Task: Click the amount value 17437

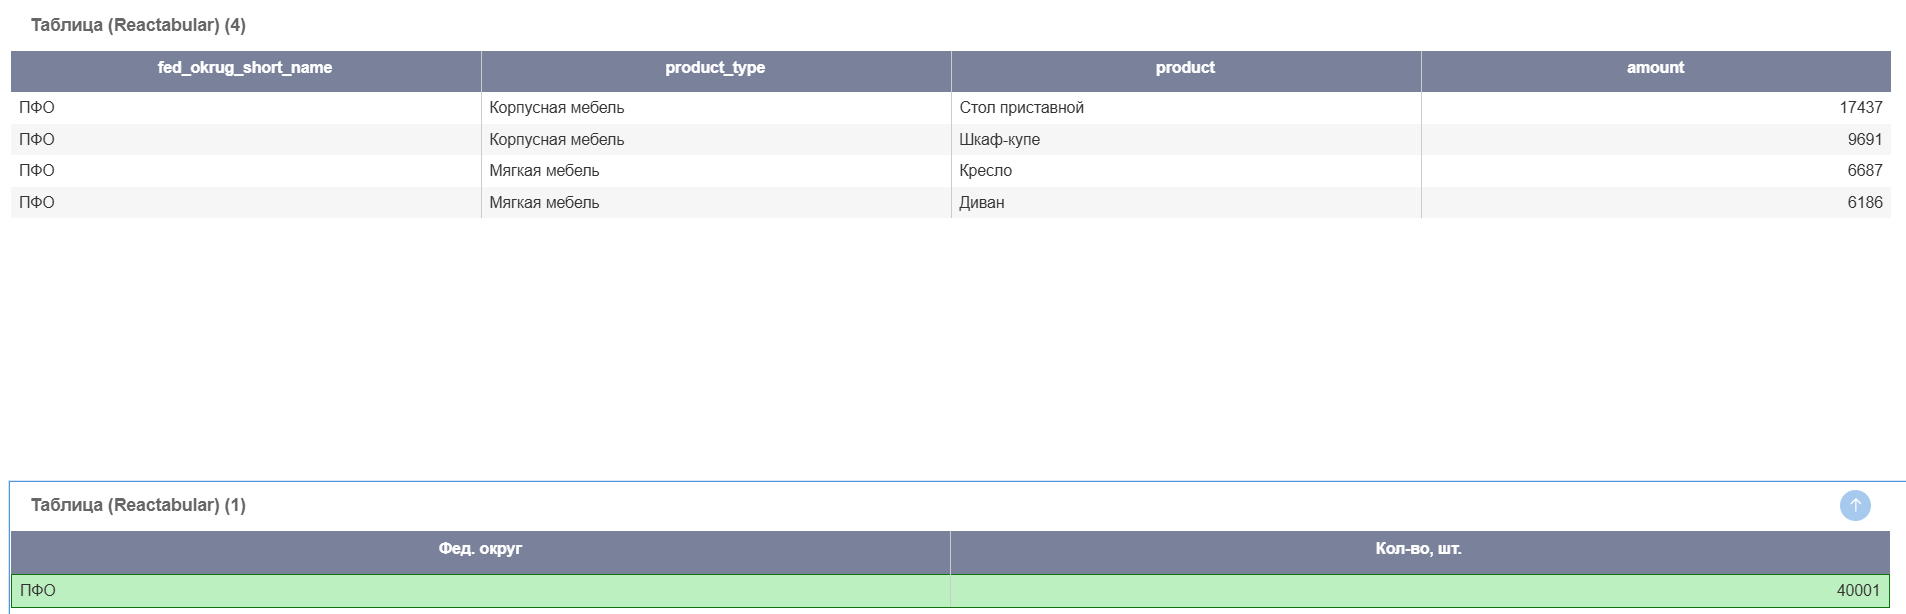Action: 1860,108
